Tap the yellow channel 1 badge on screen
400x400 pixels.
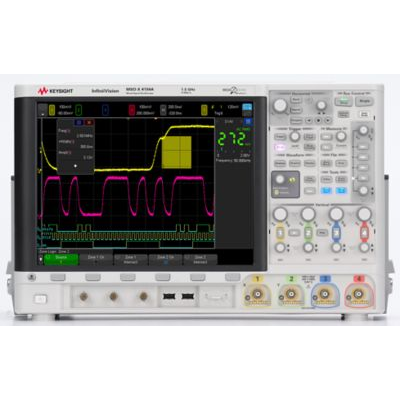pos(52,110)
